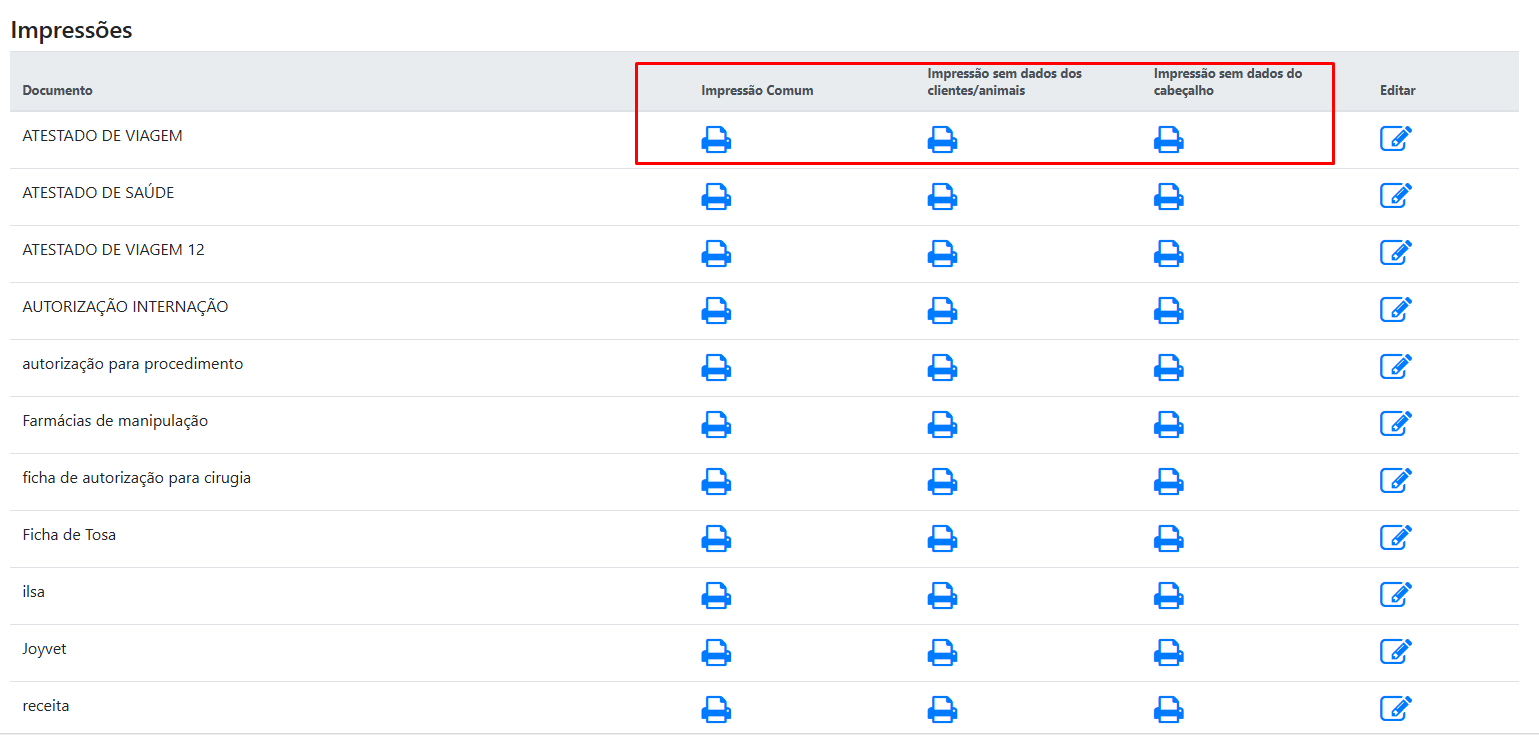The width and height of the screenshot is (1539, 735).
Task: Print receita without client/animal data
Action: click(x=942, y=710)
